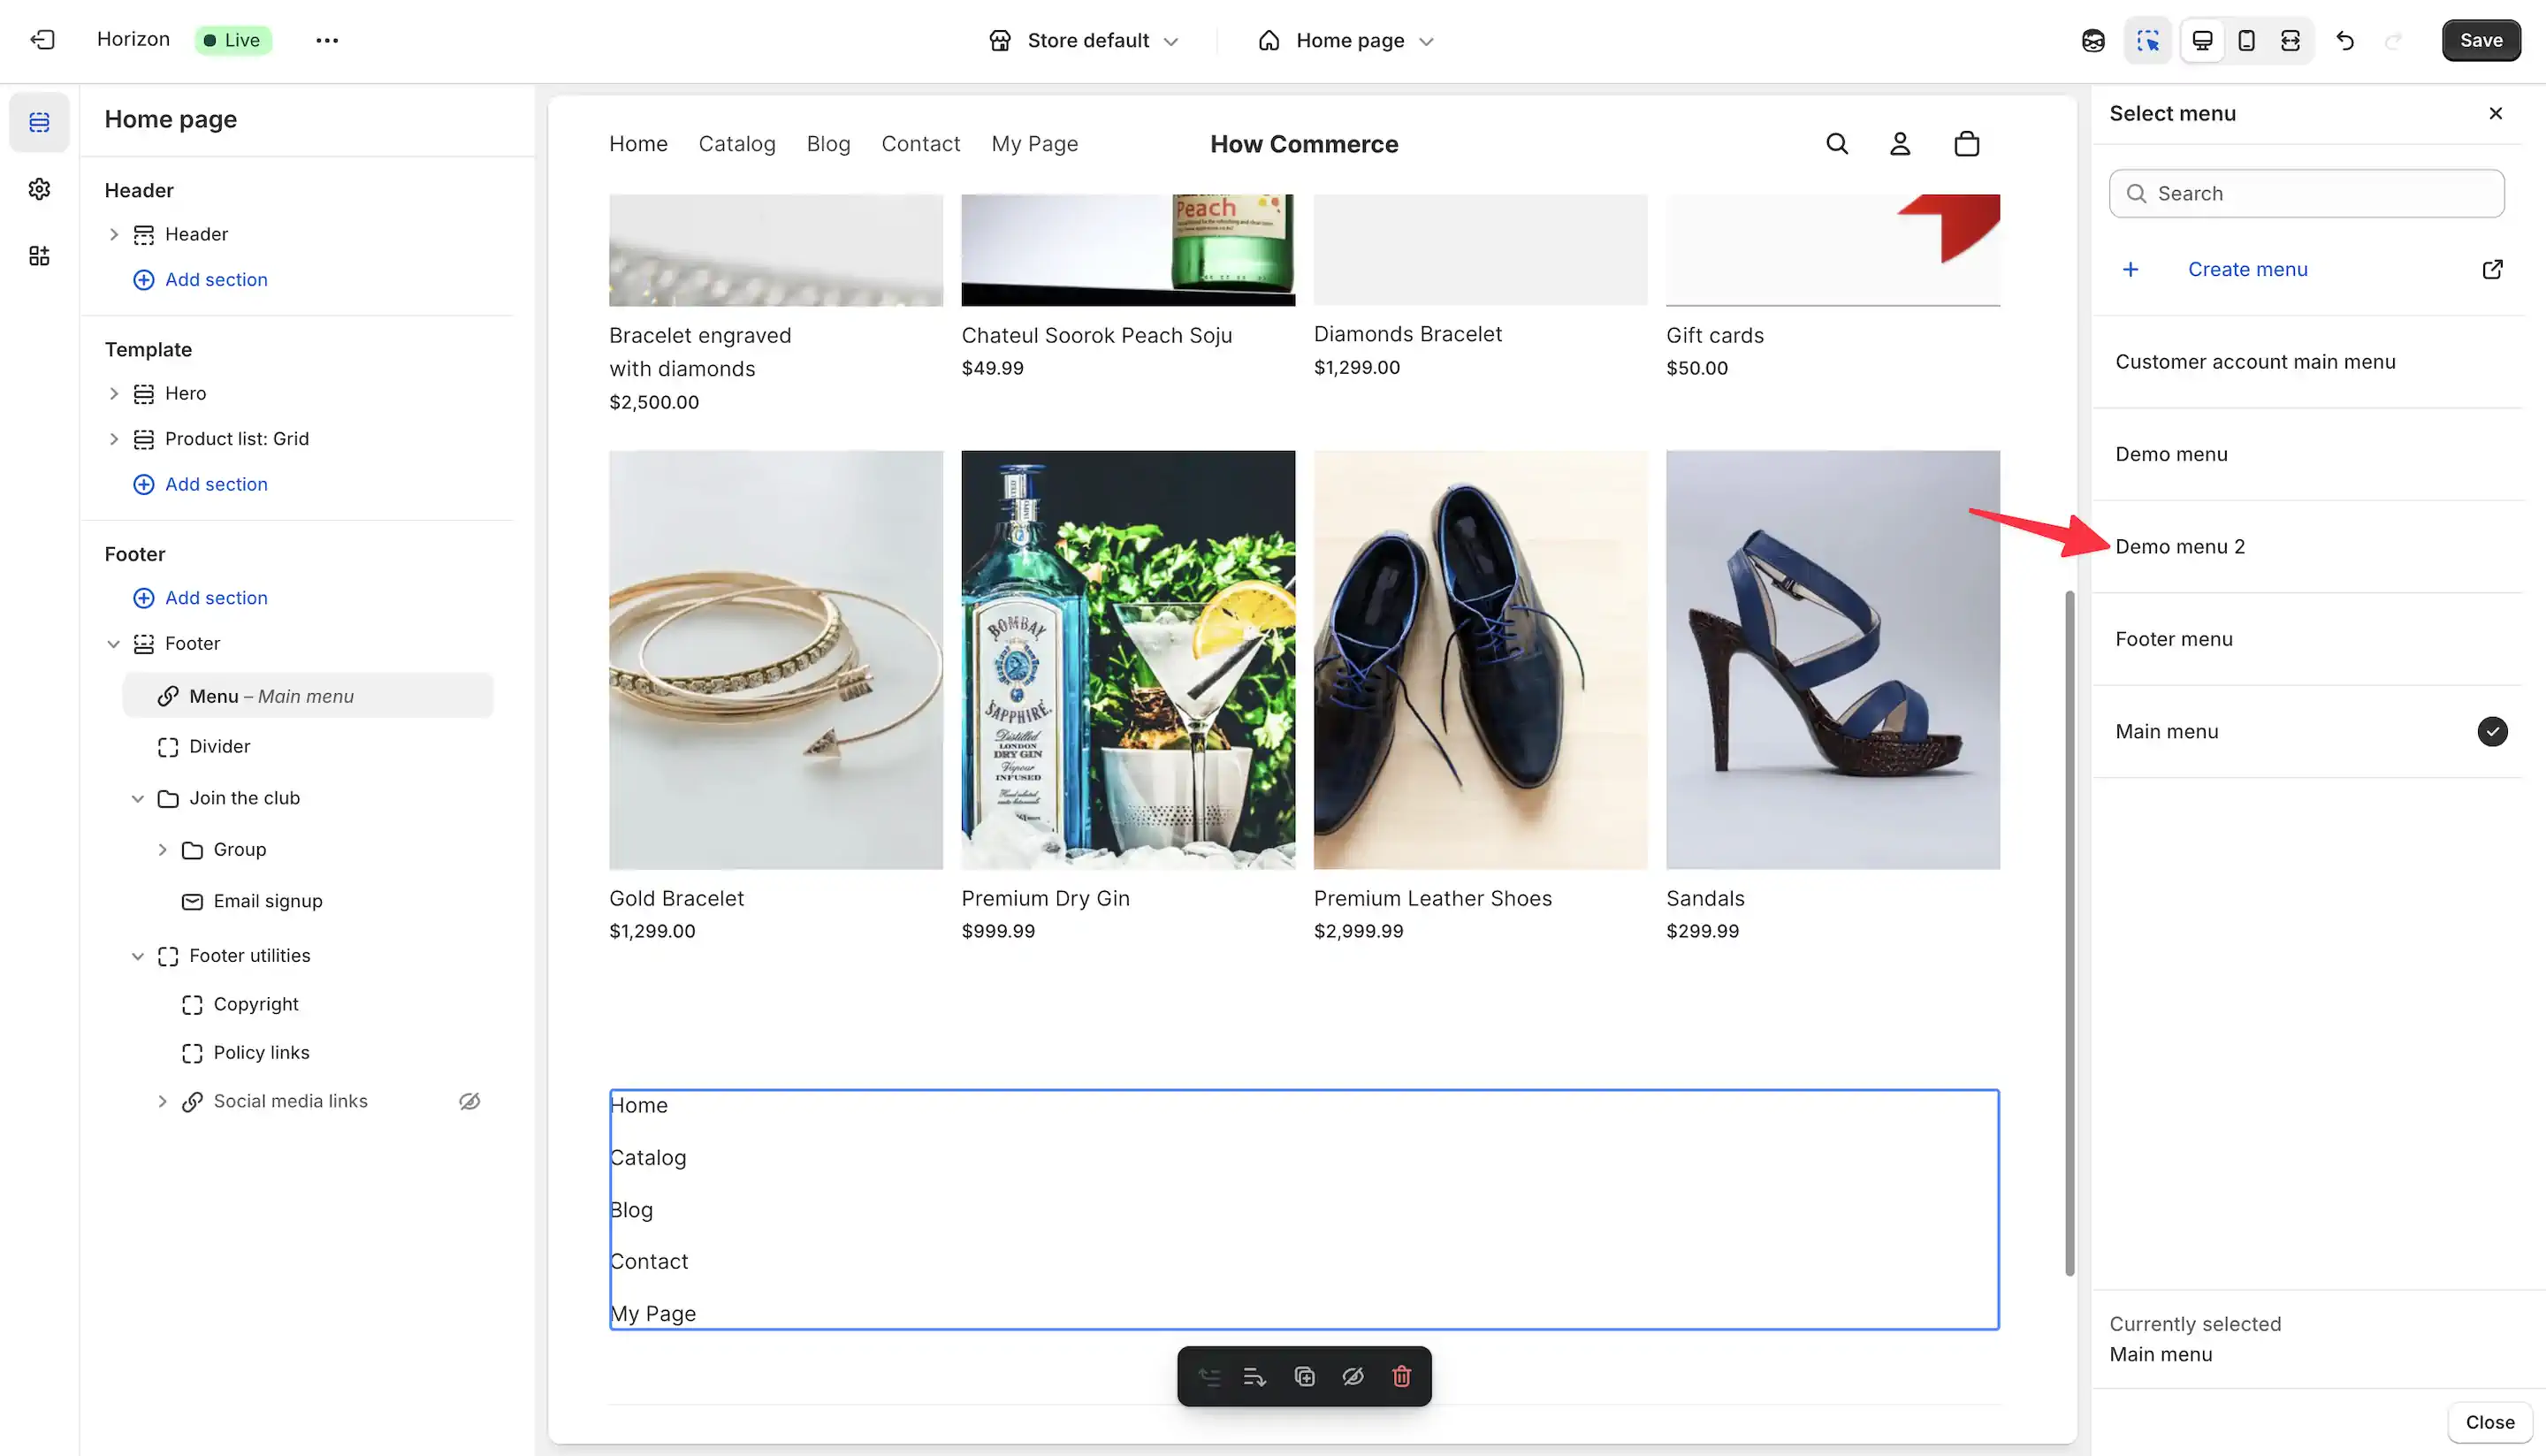This screenshot has width=2546, height=1456.
Task: Focus the menu Search field
Action: click(x=2306, y=193)
